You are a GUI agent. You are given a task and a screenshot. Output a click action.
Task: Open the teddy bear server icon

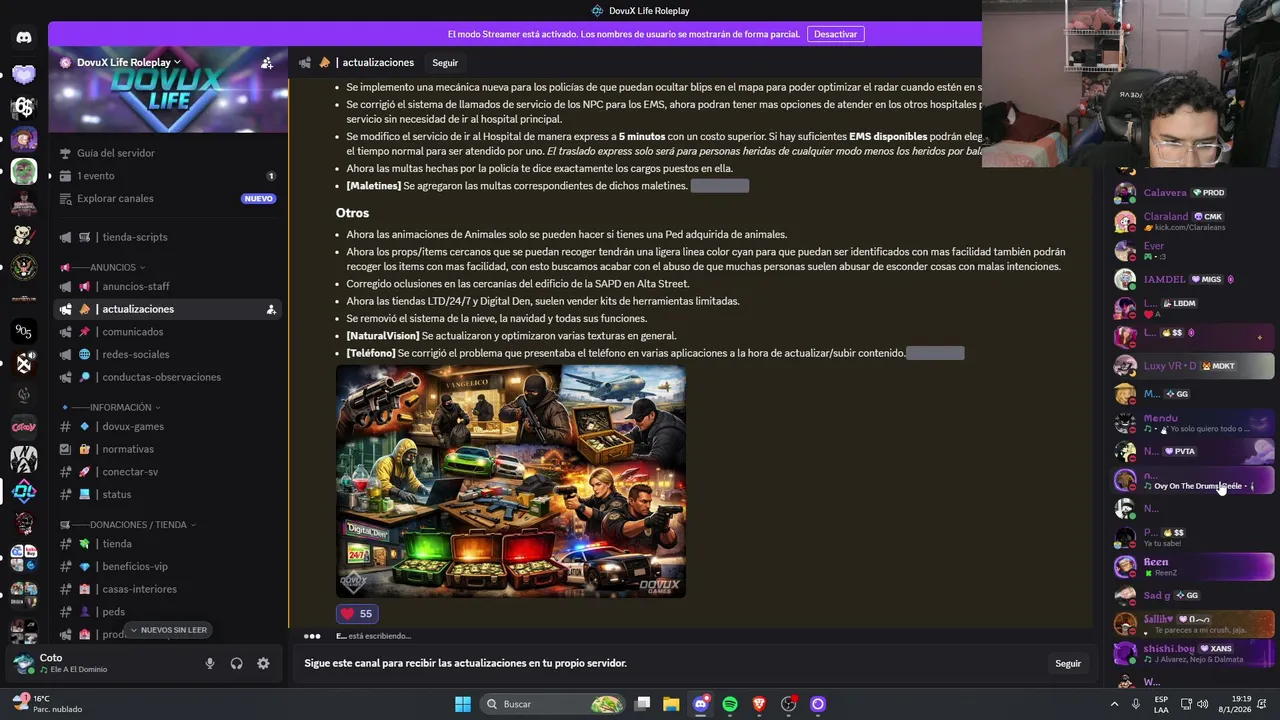24,235
